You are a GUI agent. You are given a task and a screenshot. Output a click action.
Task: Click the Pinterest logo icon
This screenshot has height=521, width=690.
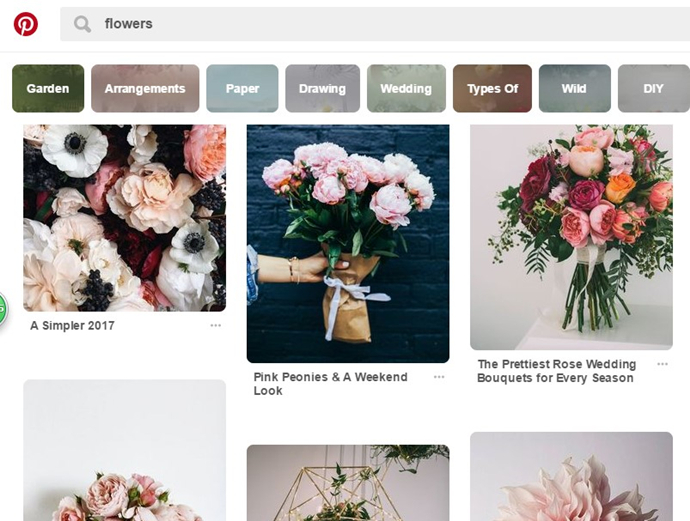click(x=26, y=24)
